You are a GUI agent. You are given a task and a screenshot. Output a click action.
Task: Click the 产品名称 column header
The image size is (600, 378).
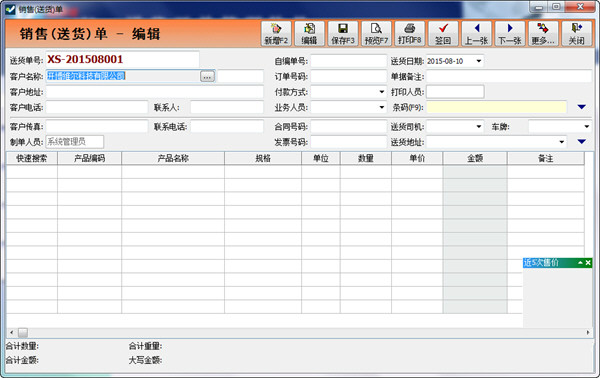click(x=173, y=158)
